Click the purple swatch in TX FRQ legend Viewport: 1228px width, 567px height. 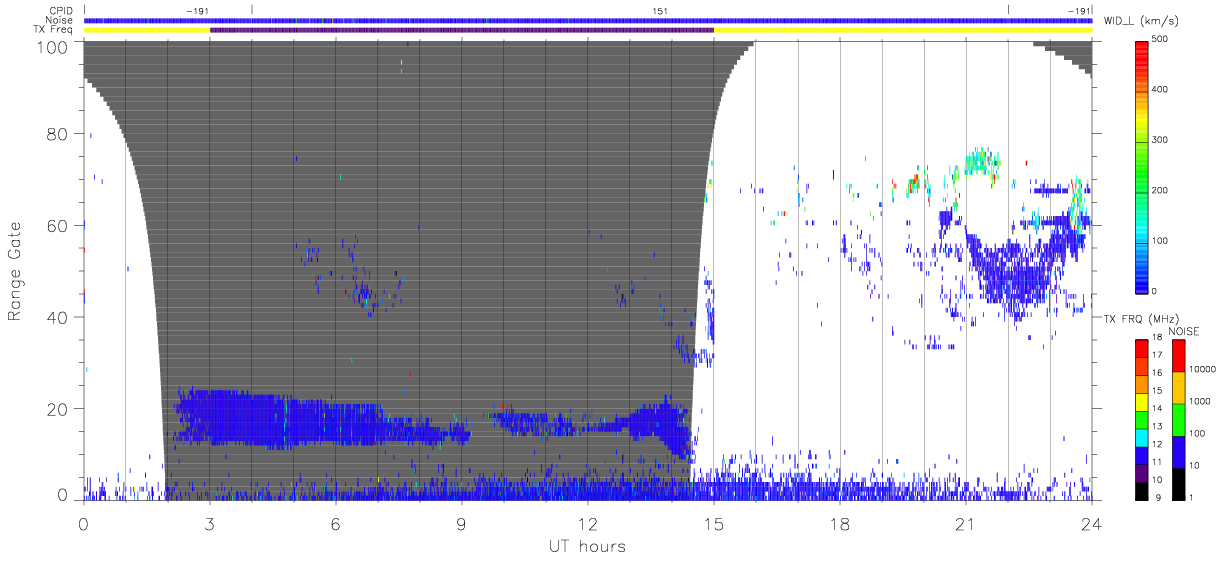[1142, 471]
